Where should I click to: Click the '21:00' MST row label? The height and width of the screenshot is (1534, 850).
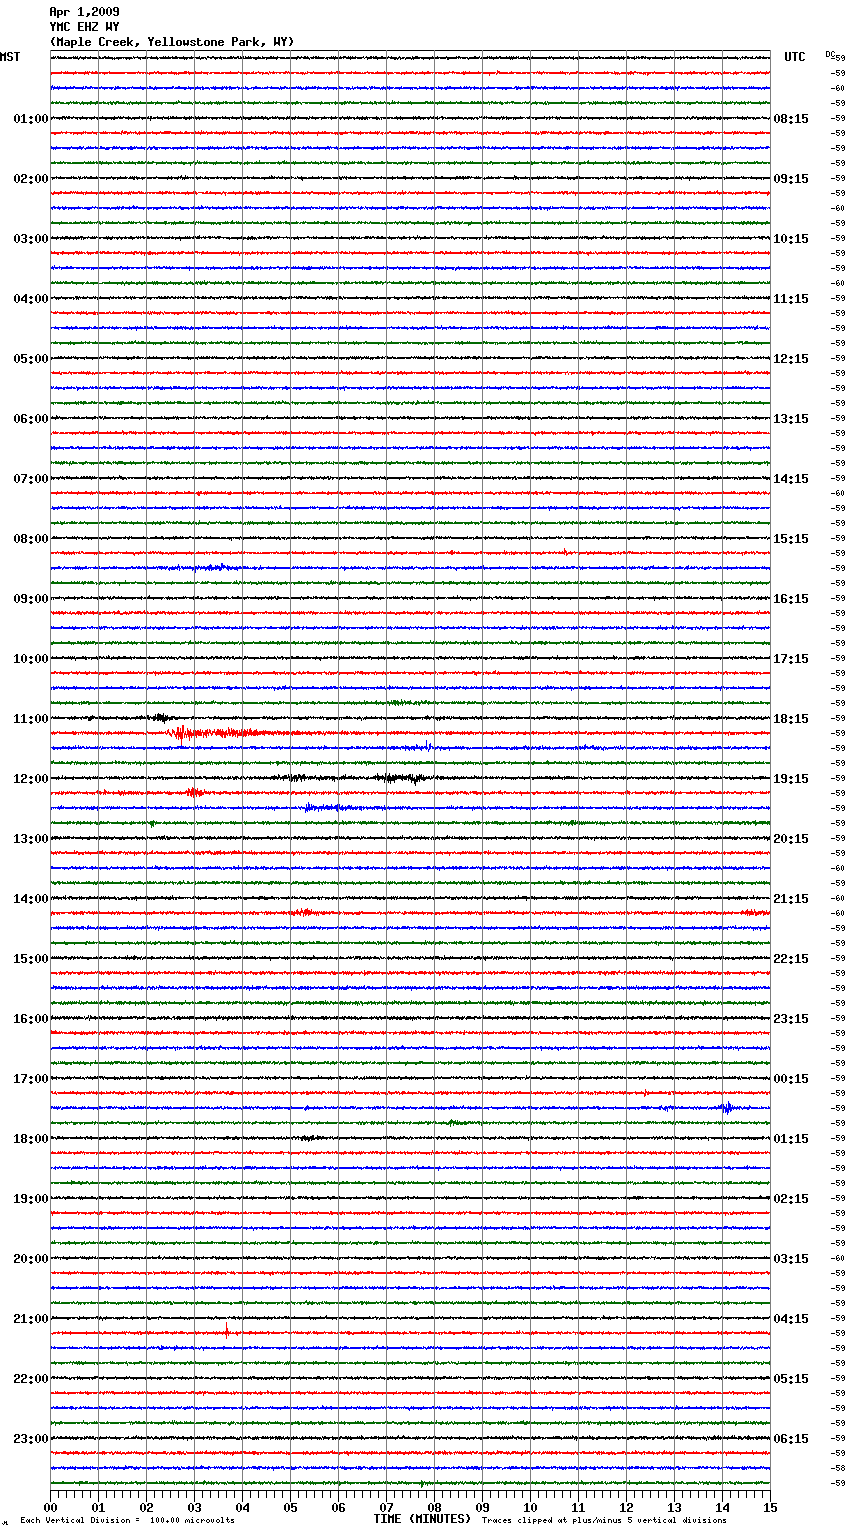(31, 1319)
